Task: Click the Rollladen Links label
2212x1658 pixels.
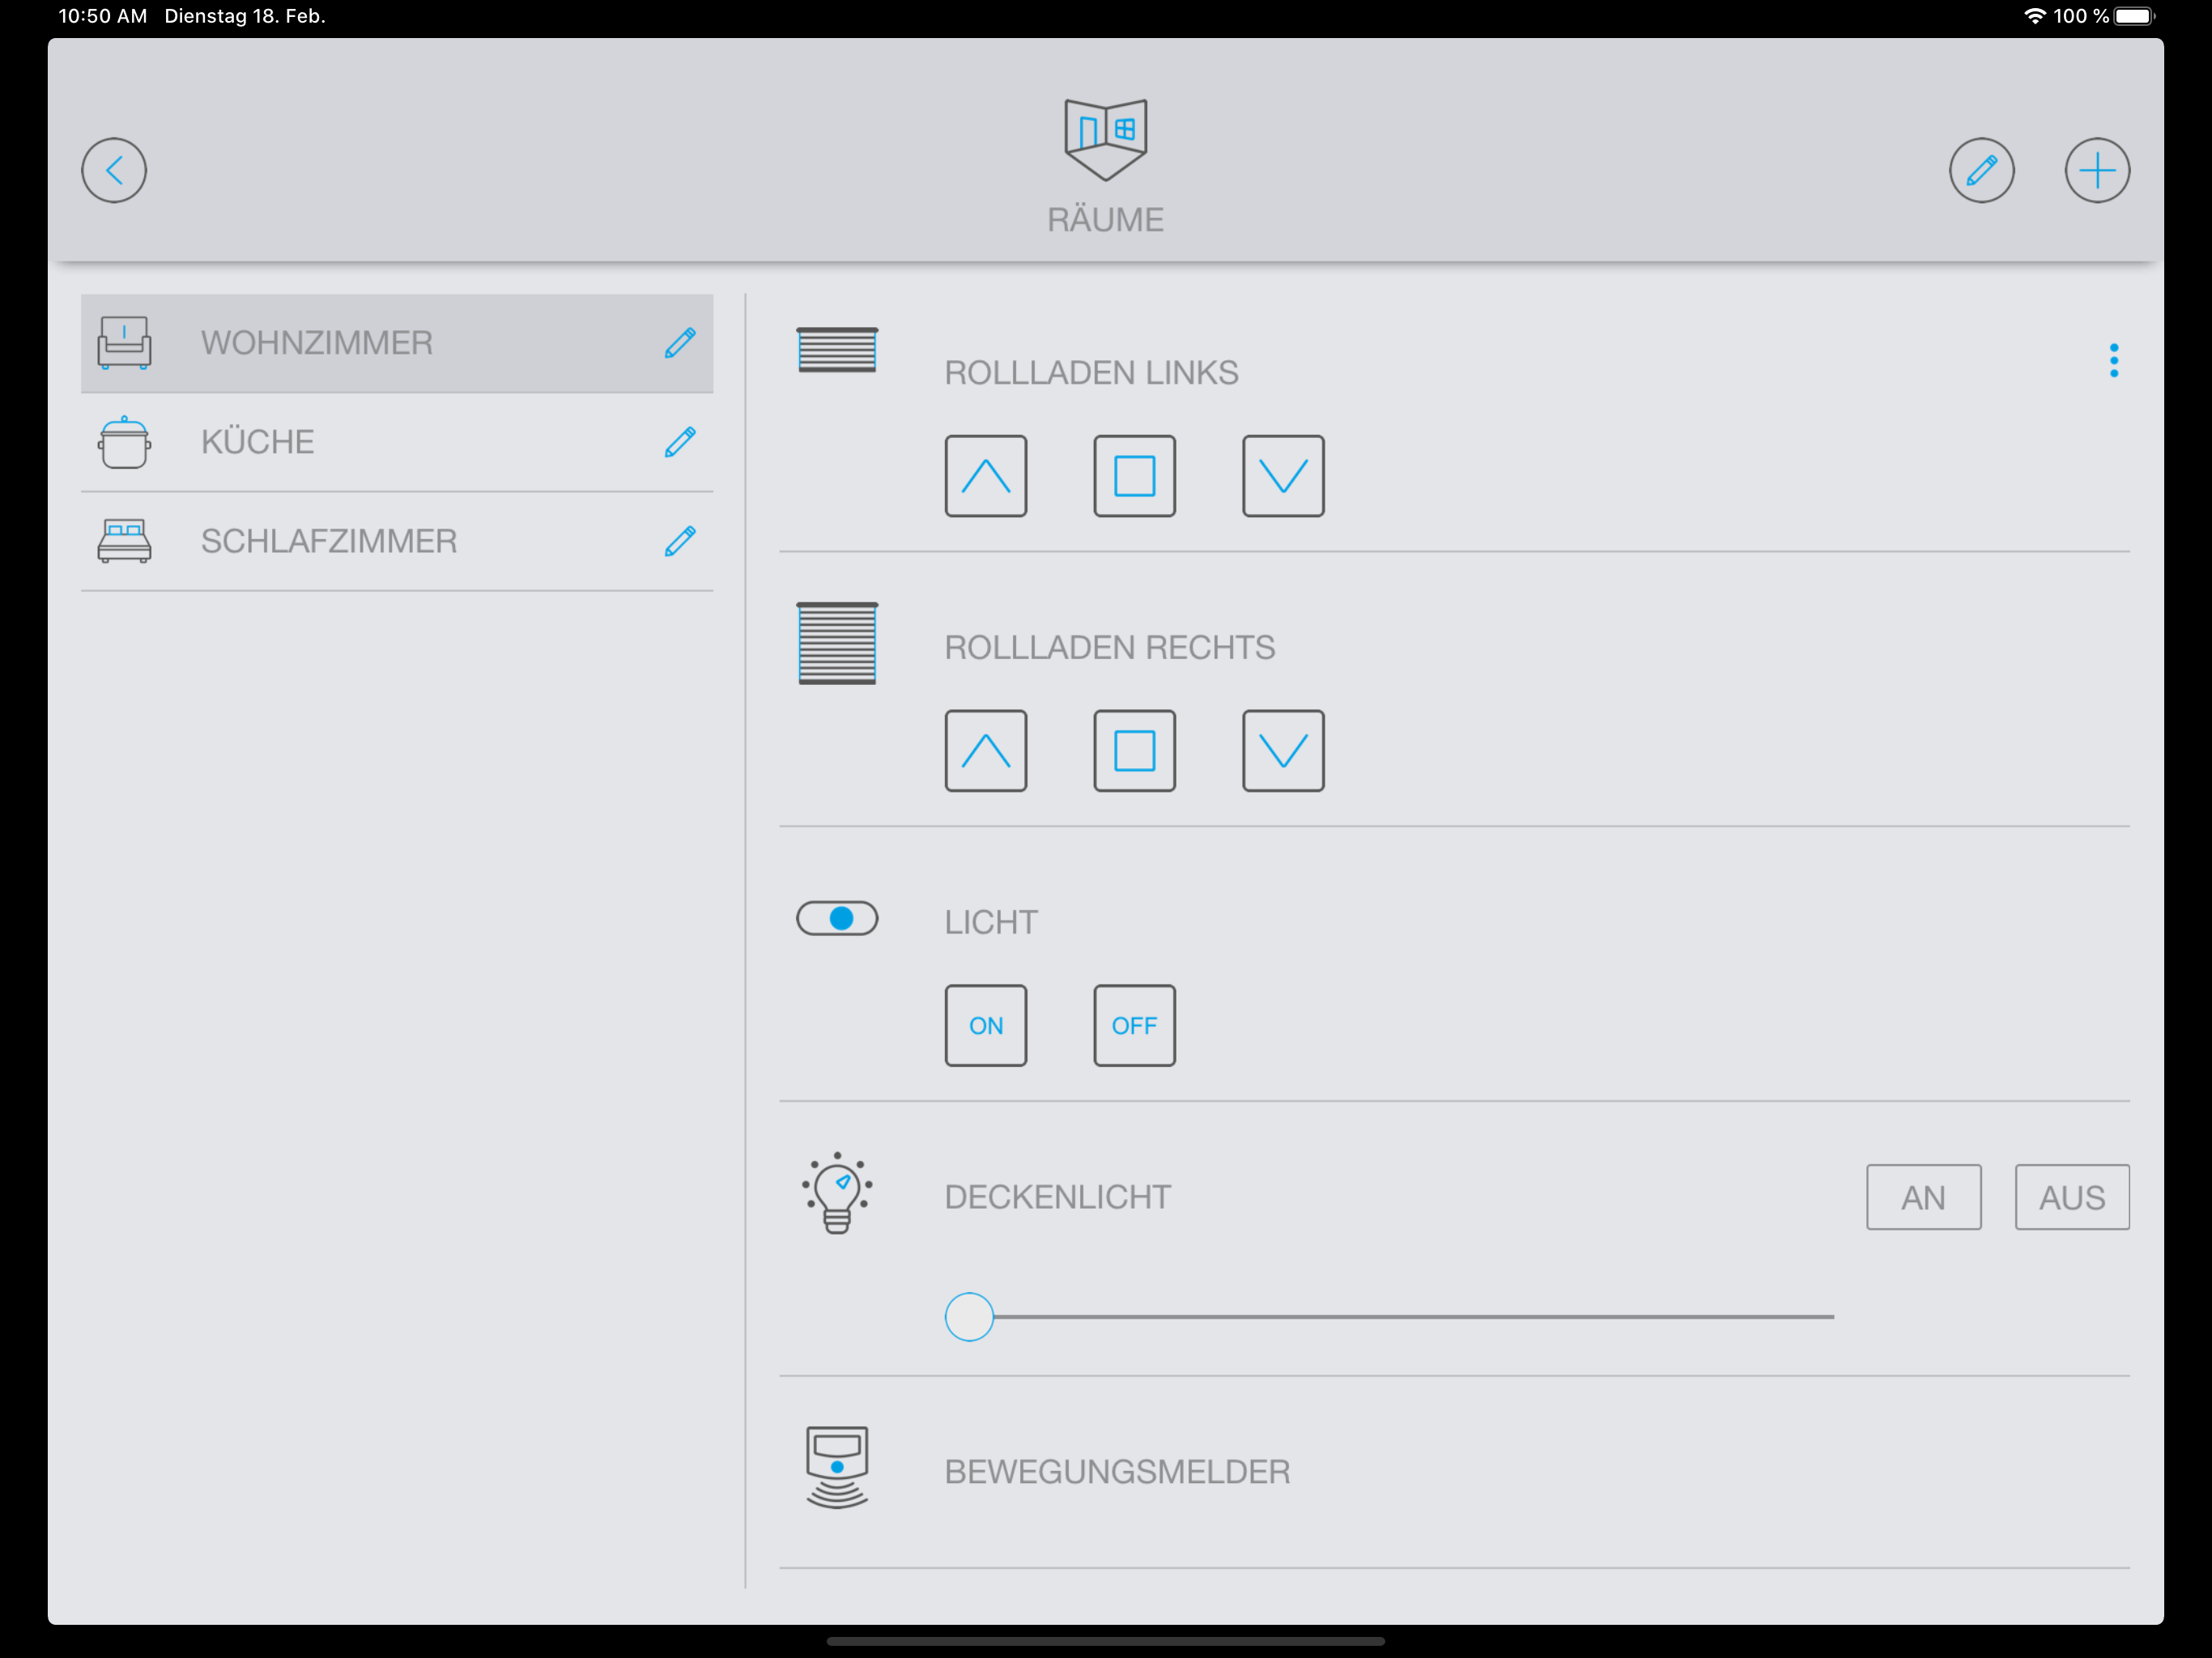Action: (1091, 373)
